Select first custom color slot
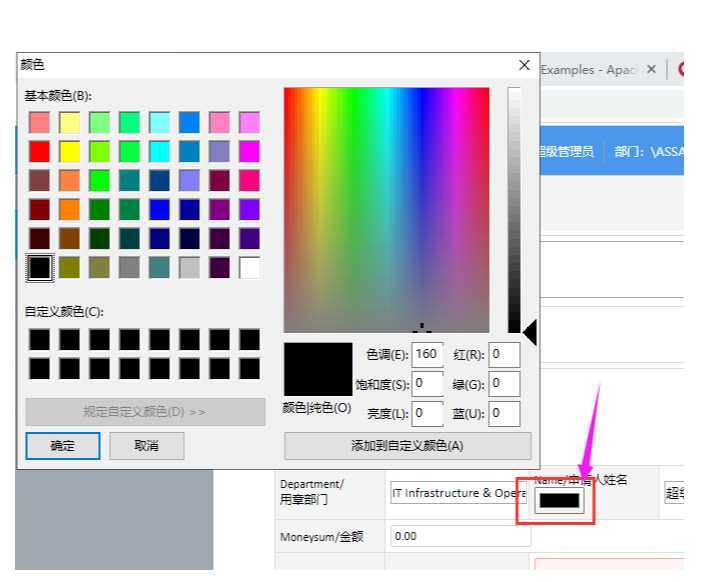The image size is (719, 582). (39, 340)
